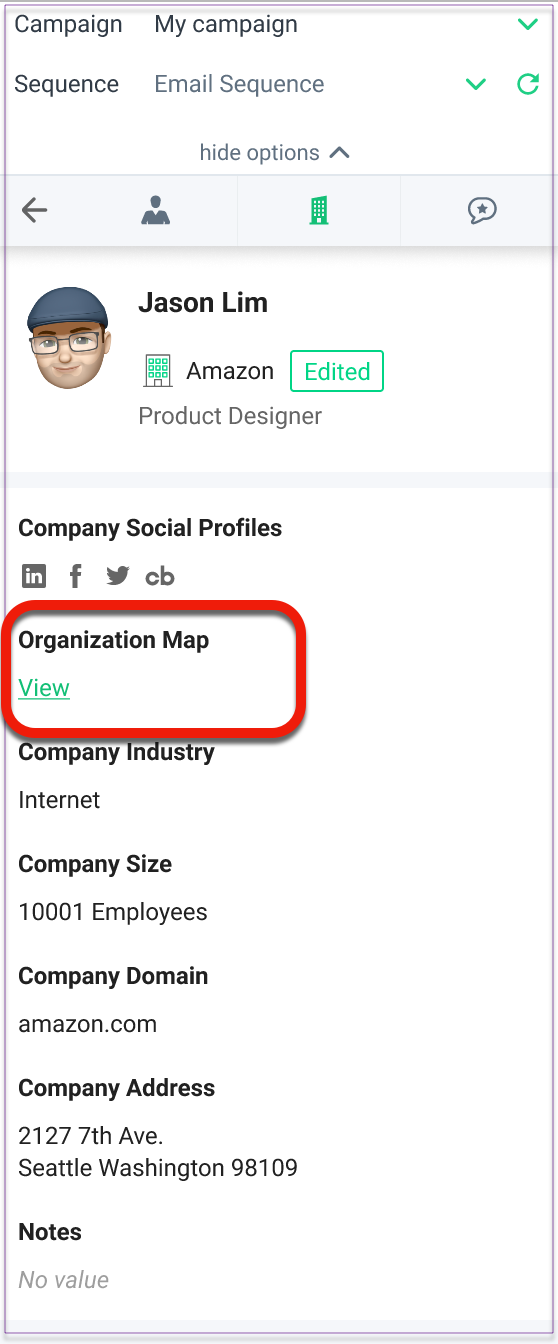This screenshot has height=1344, width=558.
Task: Click the building icon beside Amazon
Action: pos(158,371)
